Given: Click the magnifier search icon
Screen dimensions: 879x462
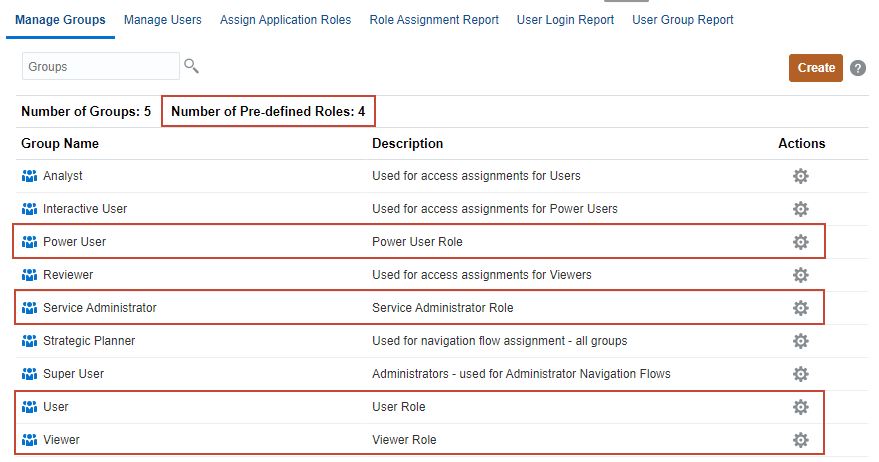Looking at the screenshot, I should tap(191, 66).
